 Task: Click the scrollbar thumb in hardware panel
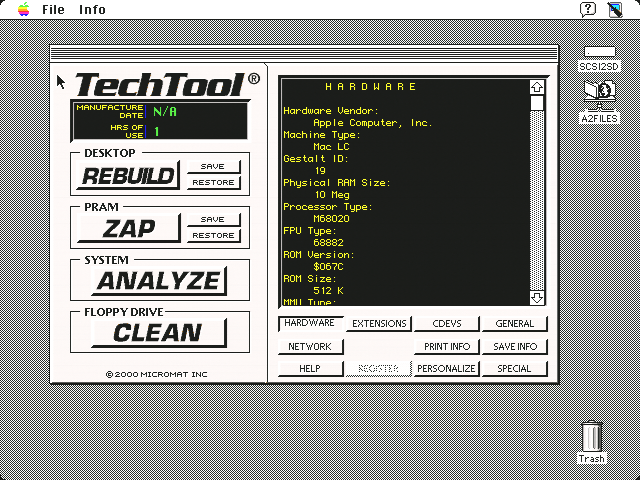[537, 103]
